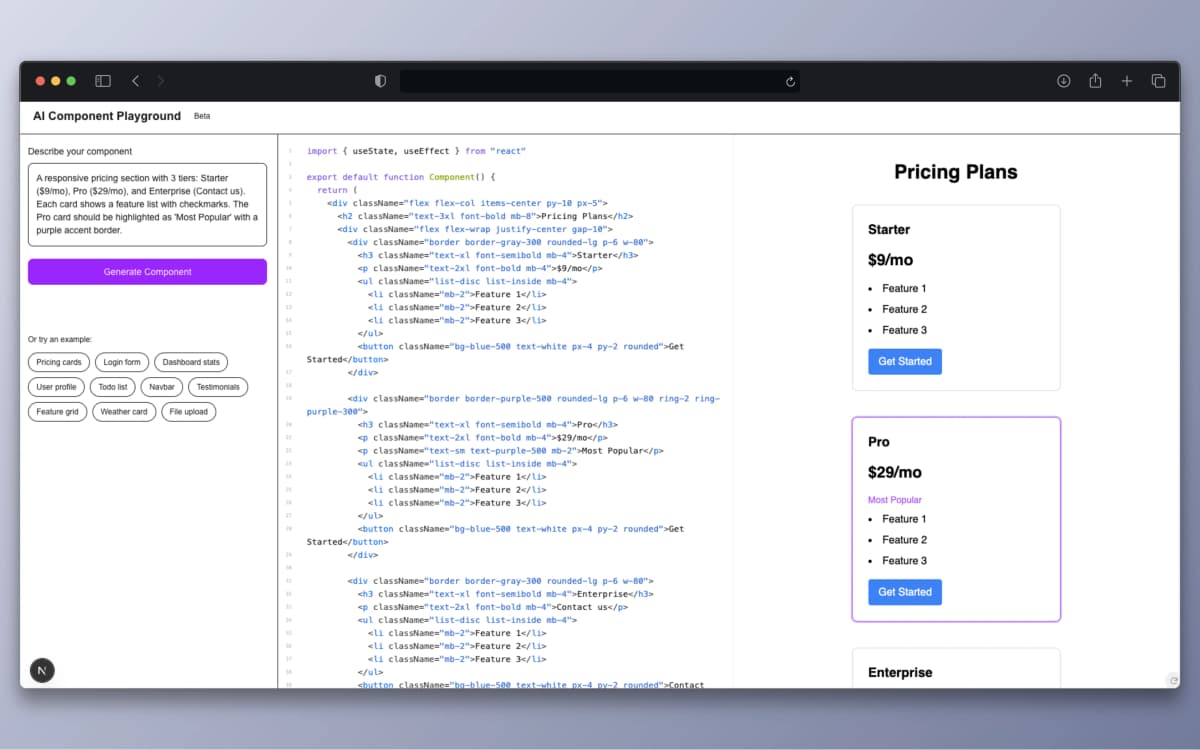1200x750 pixels.
Task: Select the Login form example
Action: click(121, 362)
